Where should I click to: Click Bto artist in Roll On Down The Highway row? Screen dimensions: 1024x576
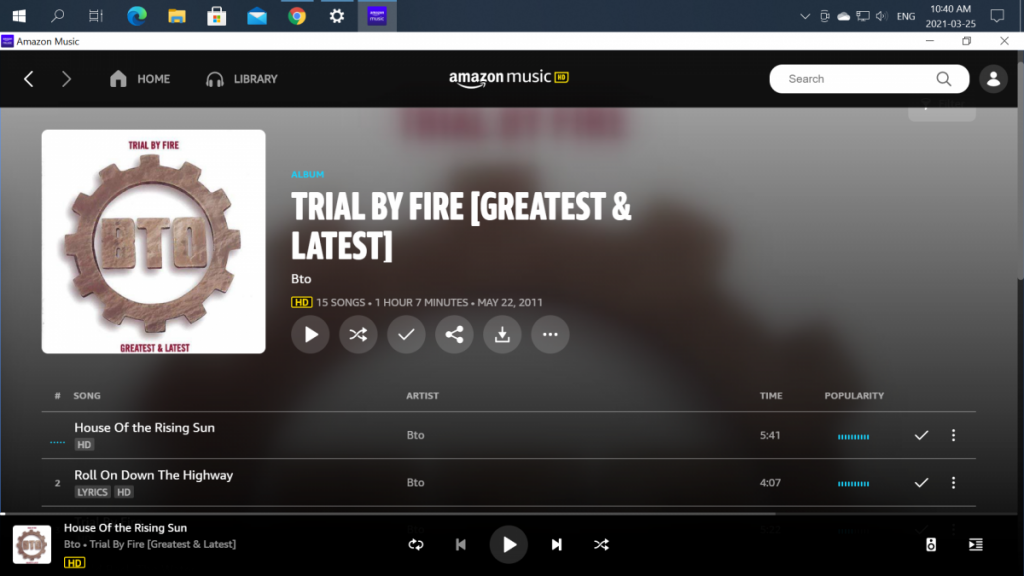(415, 483)
